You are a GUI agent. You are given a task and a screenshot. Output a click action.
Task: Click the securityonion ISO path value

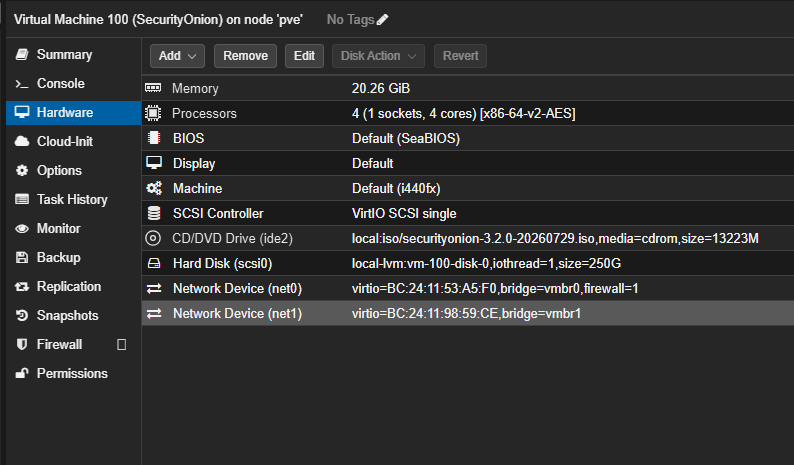[555, 239]
